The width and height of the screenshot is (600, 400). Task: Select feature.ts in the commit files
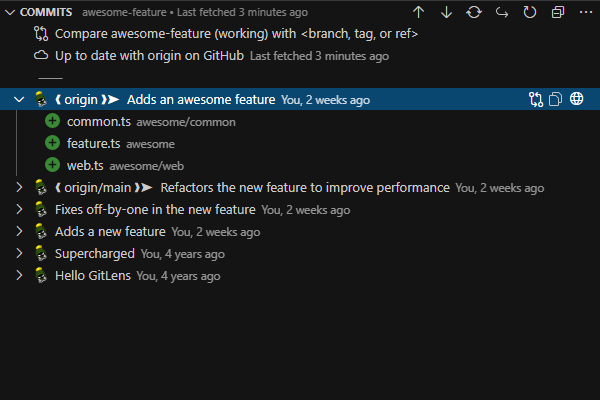(93, 143)
